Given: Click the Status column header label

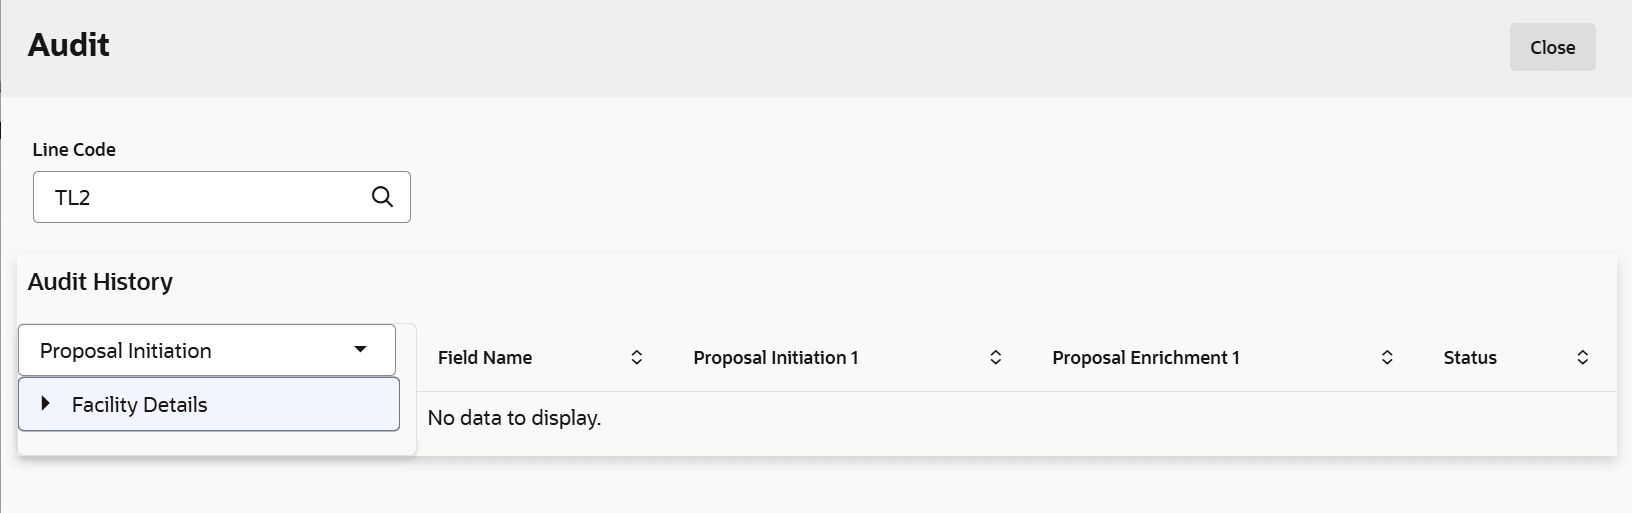Looking at the screenshot, I should [1470, 358].
